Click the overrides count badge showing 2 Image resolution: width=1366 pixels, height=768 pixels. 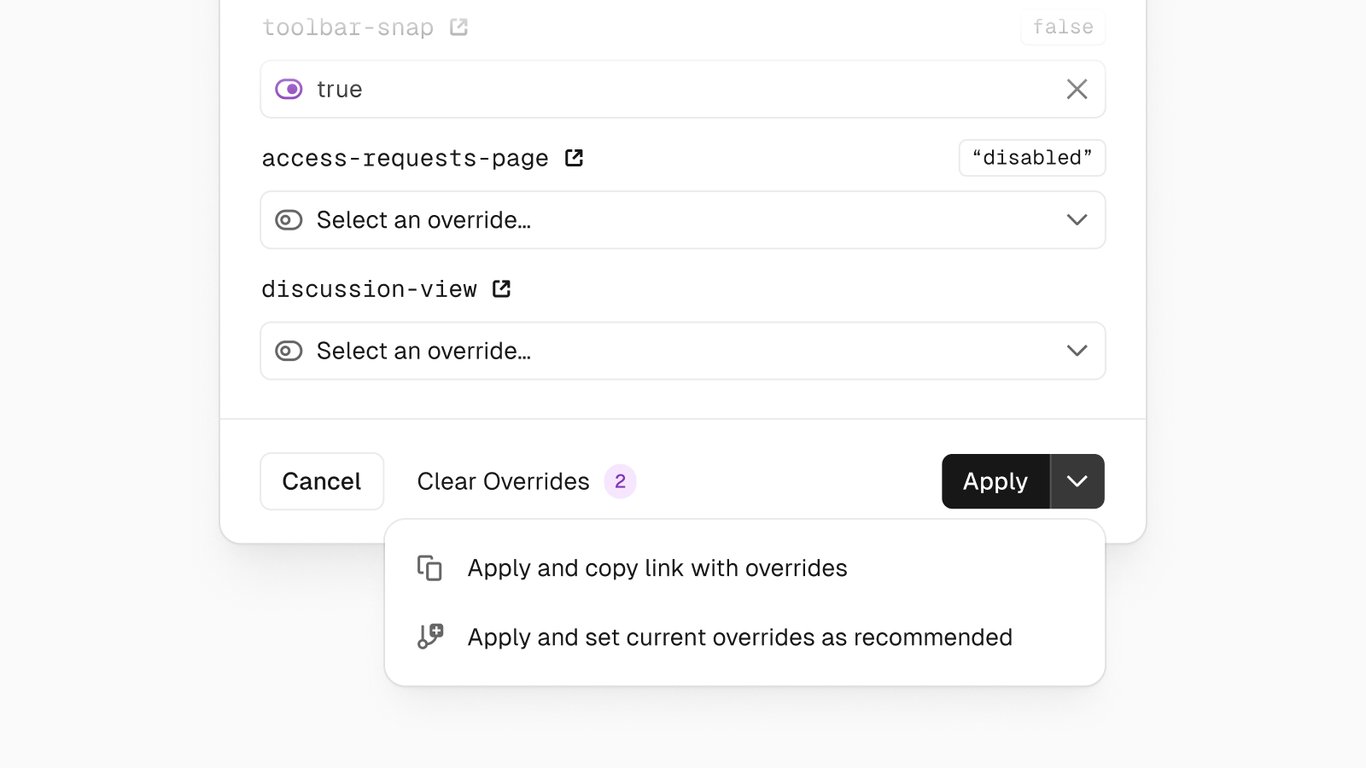[620, 481]
